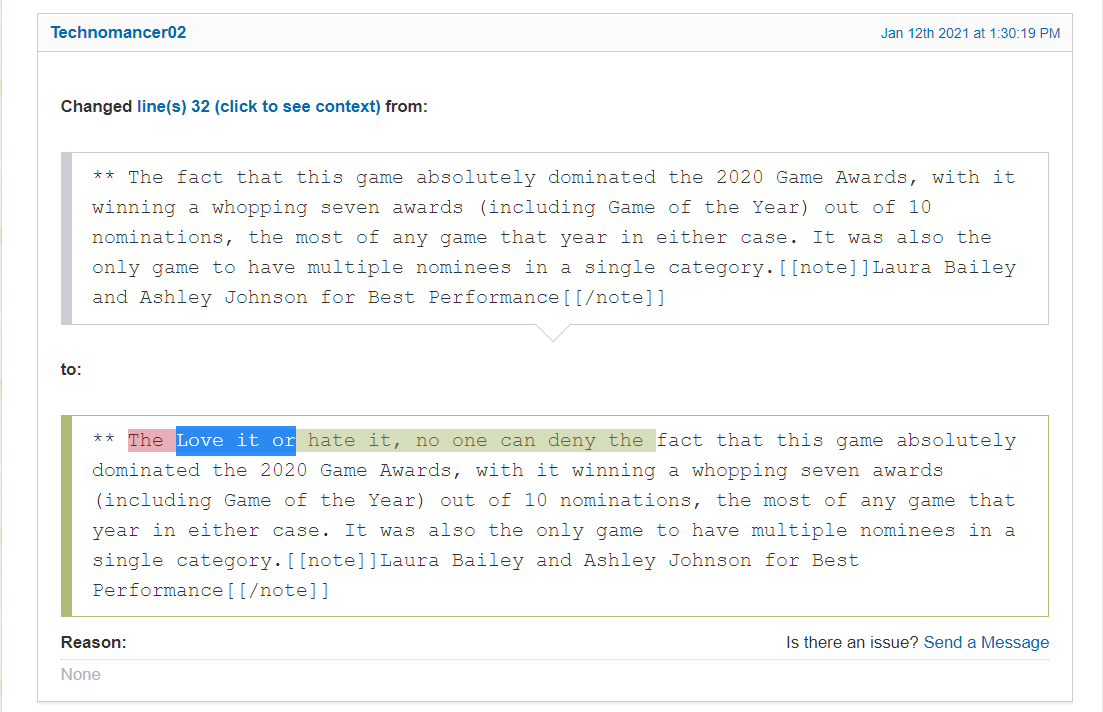Open line(s) 32 click to see context
The width and height of the screenshot is (1103, 712).
coord(258,106)
